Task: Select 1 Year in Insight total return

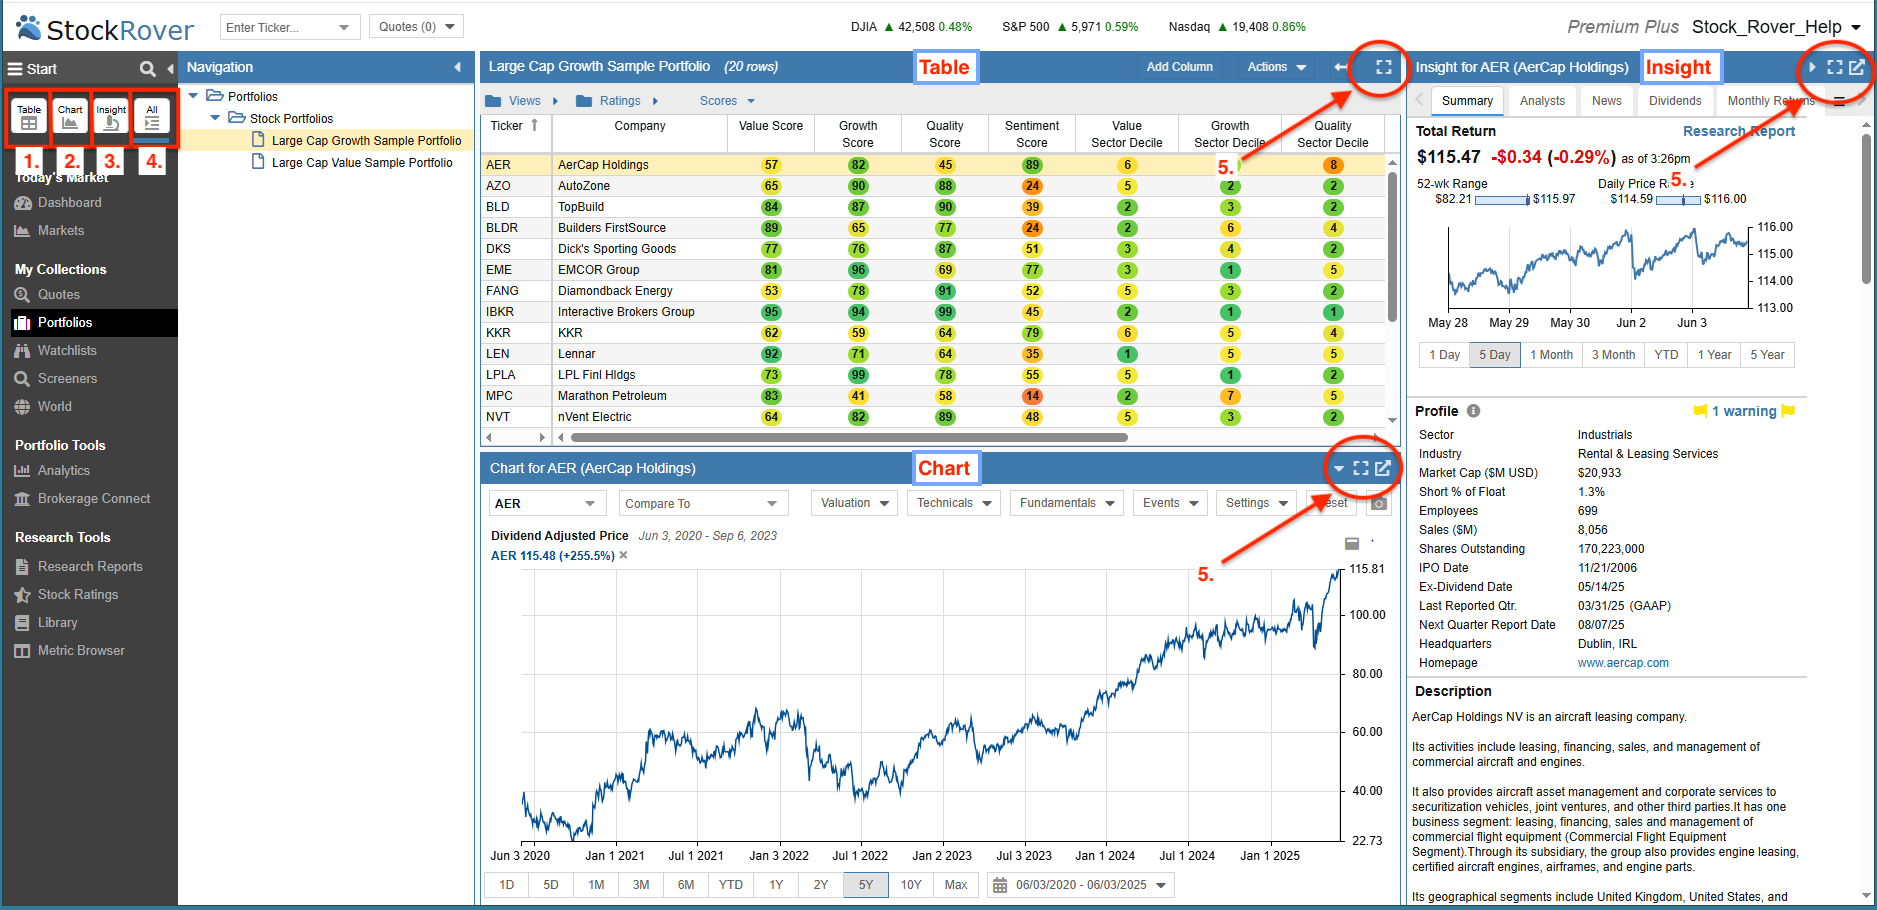Action: click(1714, 355)
